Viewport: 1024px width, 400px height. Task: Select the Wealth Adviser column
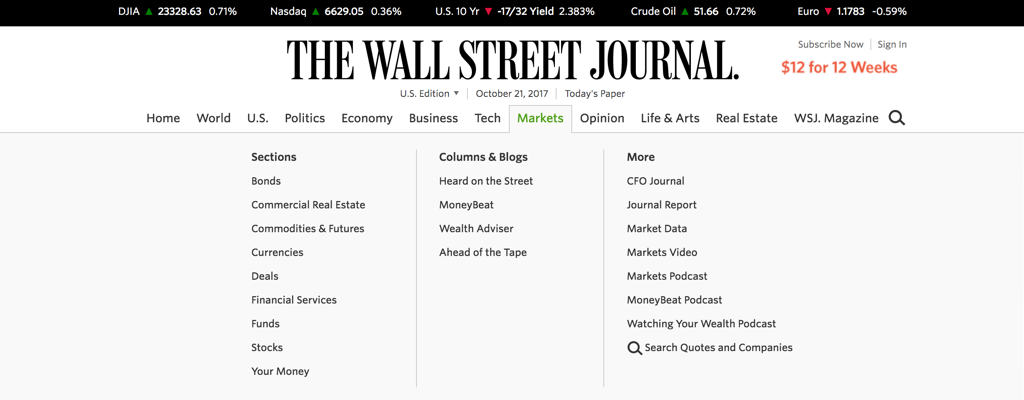coord(476,229)
